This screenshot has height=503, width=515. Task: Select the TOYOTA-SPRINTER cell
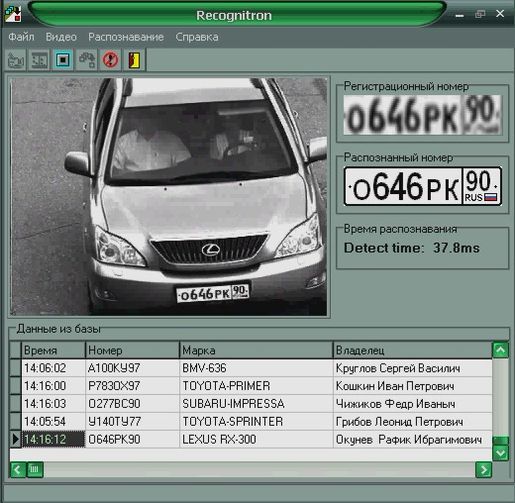click(256, 422)
